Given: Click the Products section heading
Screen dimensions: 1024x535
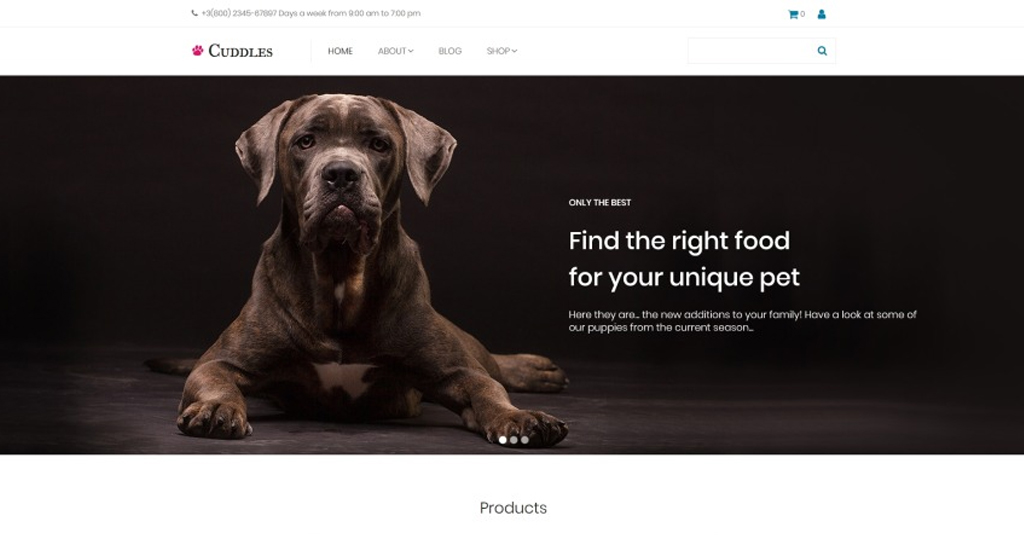Looking at the screenshot, I should click(513, 508).
